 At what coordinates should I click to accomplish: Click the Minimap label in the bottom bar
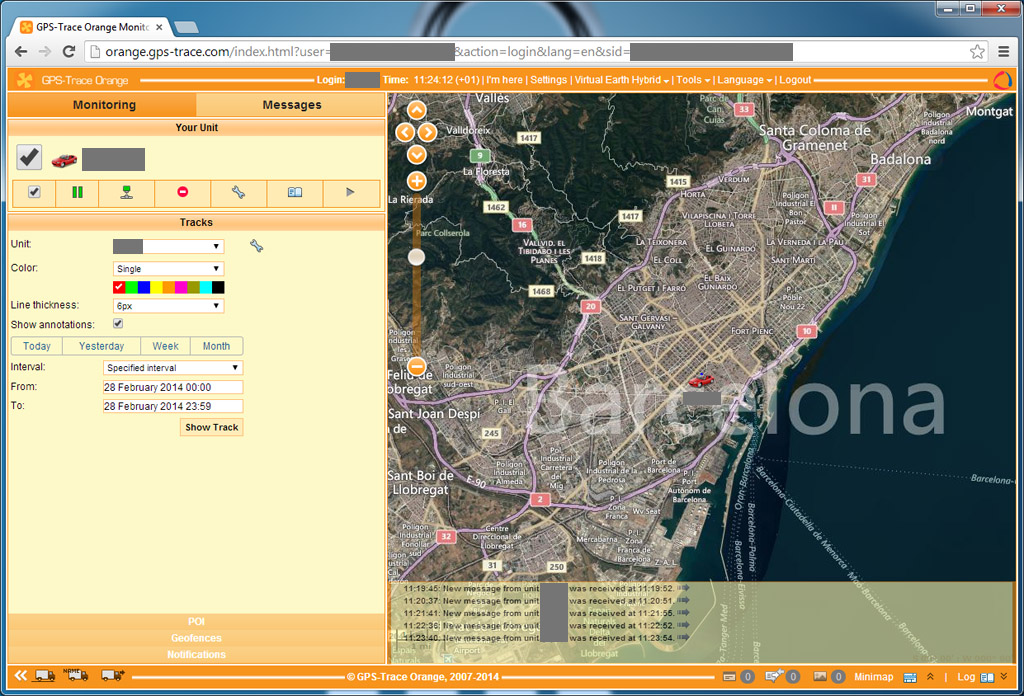pyautogui.click(x=873, y=677)
